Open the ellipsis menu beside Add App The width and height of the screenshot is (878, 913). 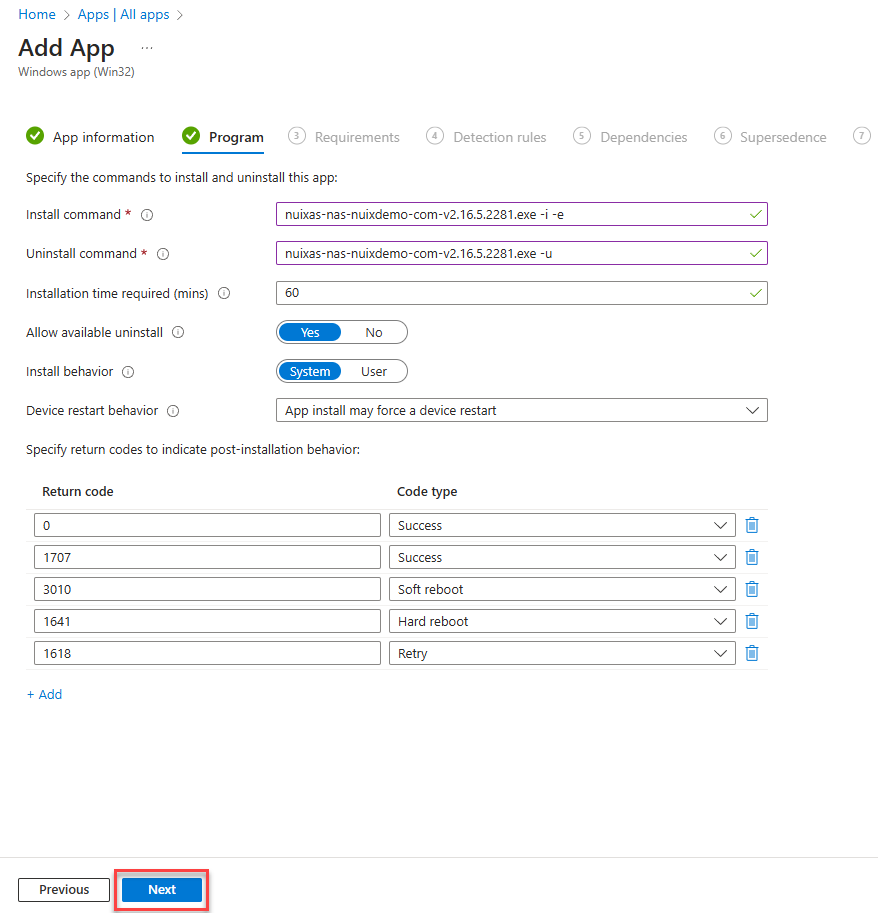pyautogui.click(x=147, y=48)
